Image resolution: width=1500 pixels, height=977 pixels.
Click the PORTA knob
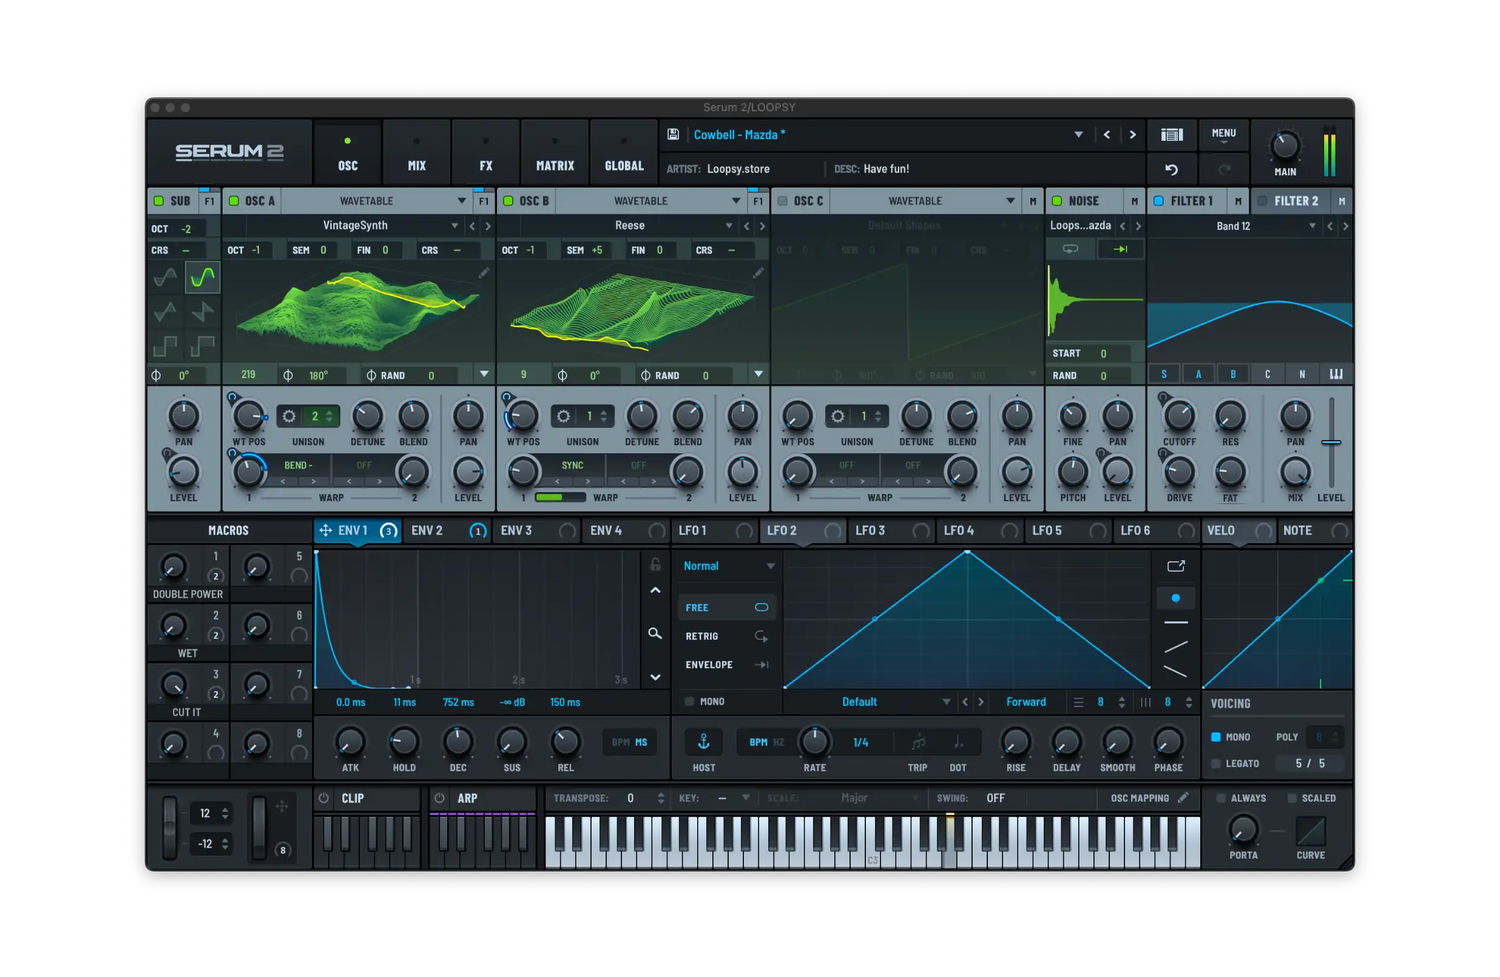(1243, 829)
